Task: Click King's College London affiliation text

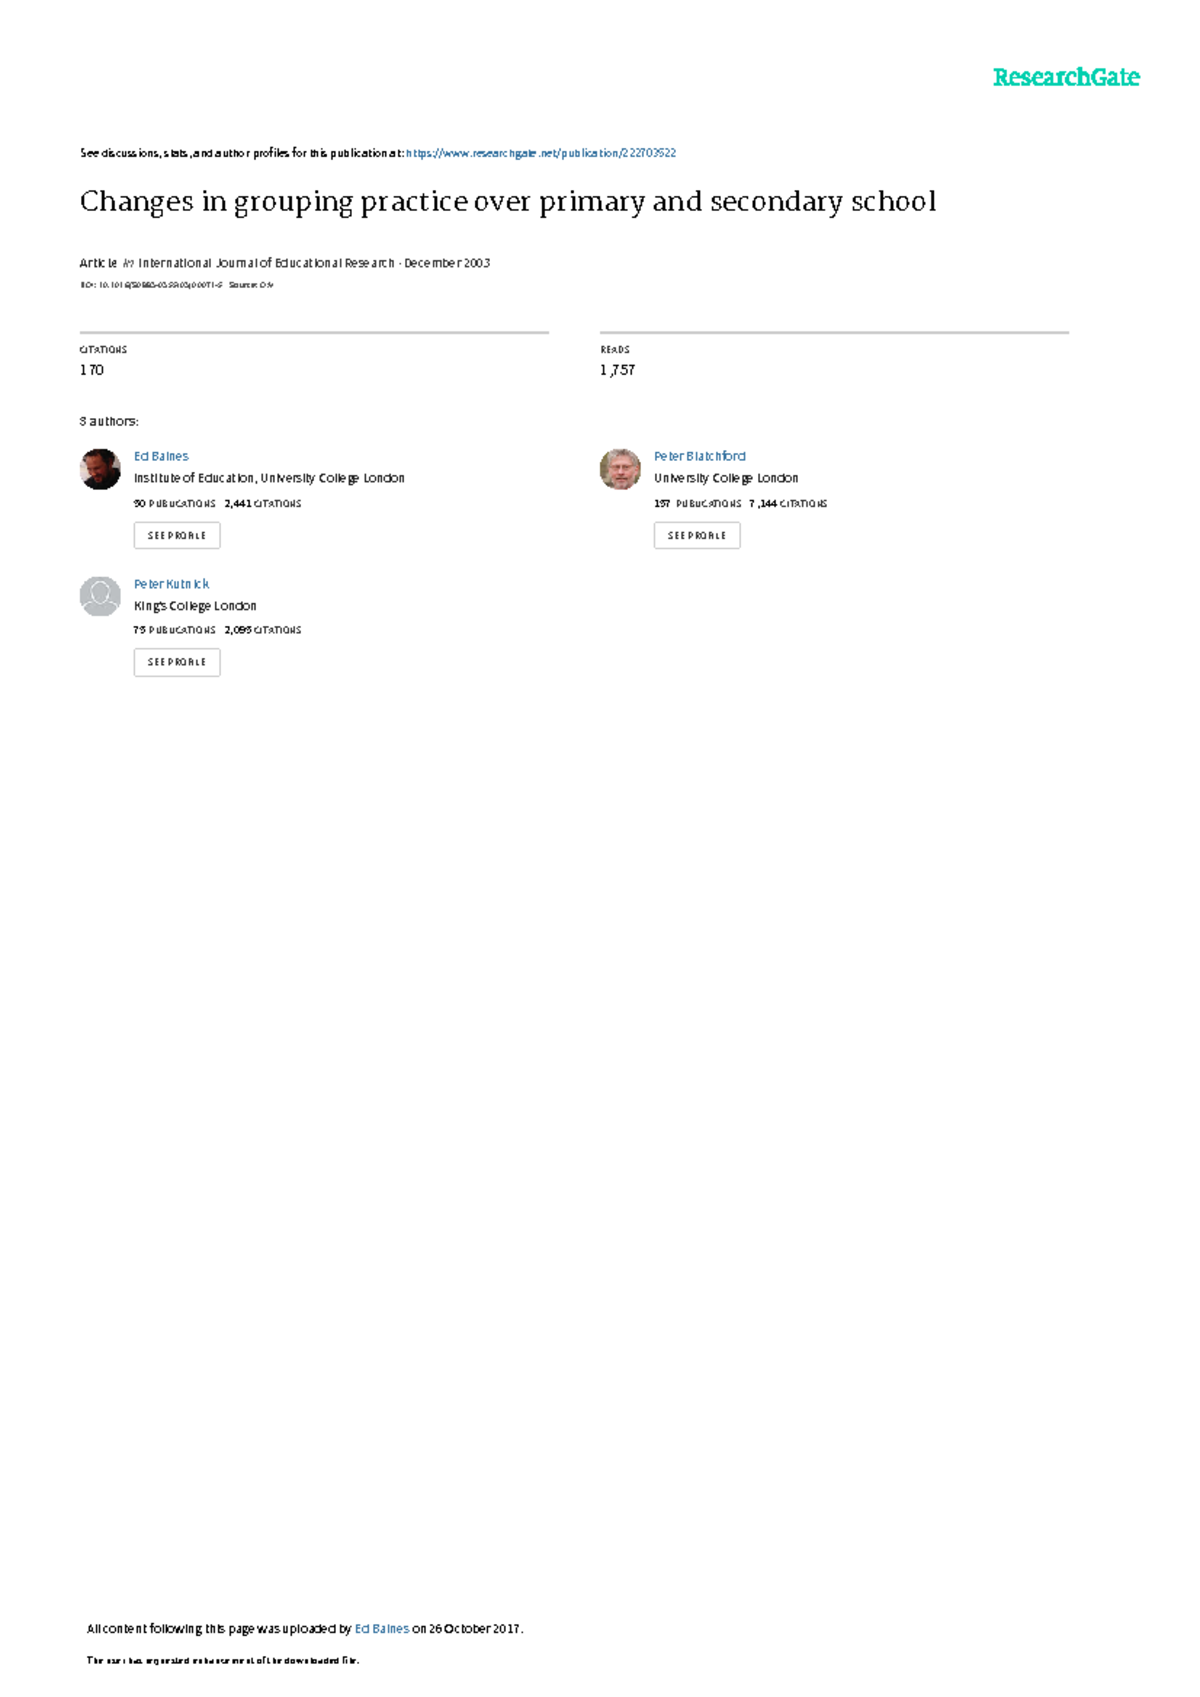Action: (195, 606)
